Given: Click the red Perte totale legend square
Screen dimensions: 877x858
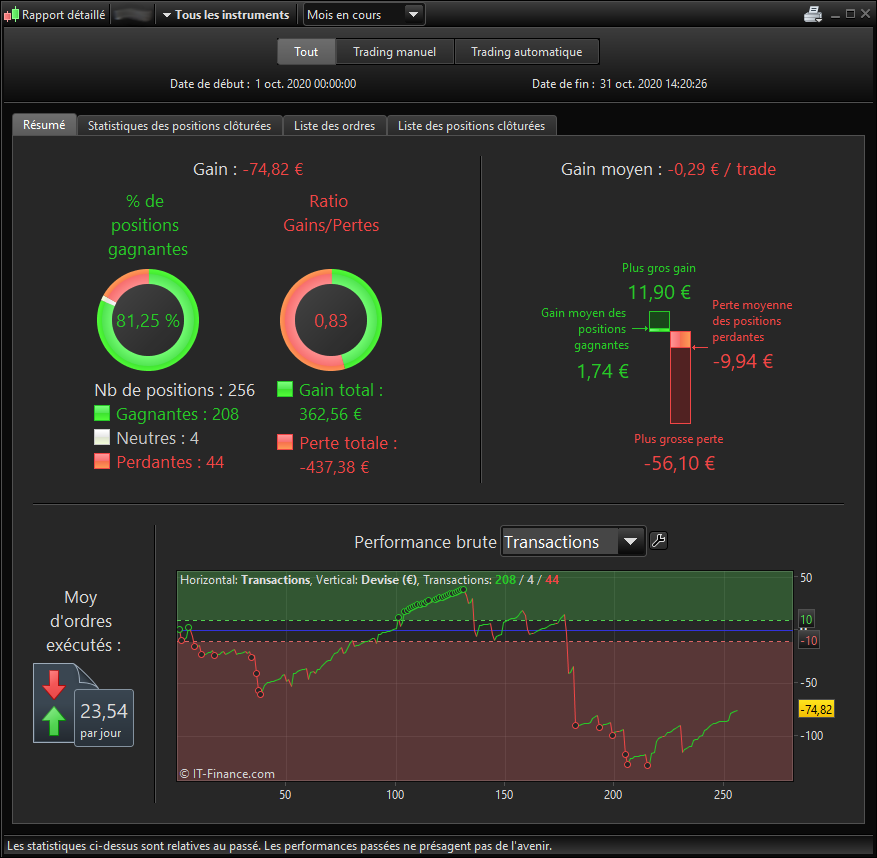Looking at the screenshot, I should point(285,442).
